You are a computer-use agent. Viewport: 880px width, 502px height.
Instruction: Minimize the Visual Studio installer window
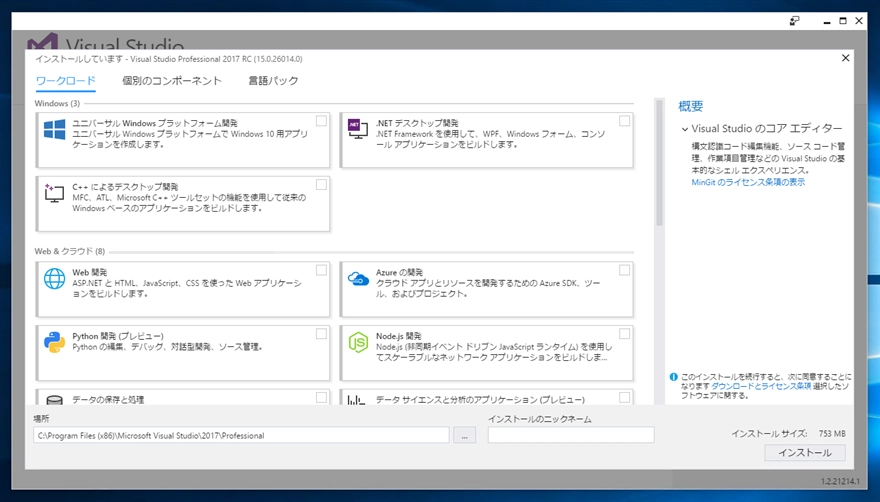[826, 21]
